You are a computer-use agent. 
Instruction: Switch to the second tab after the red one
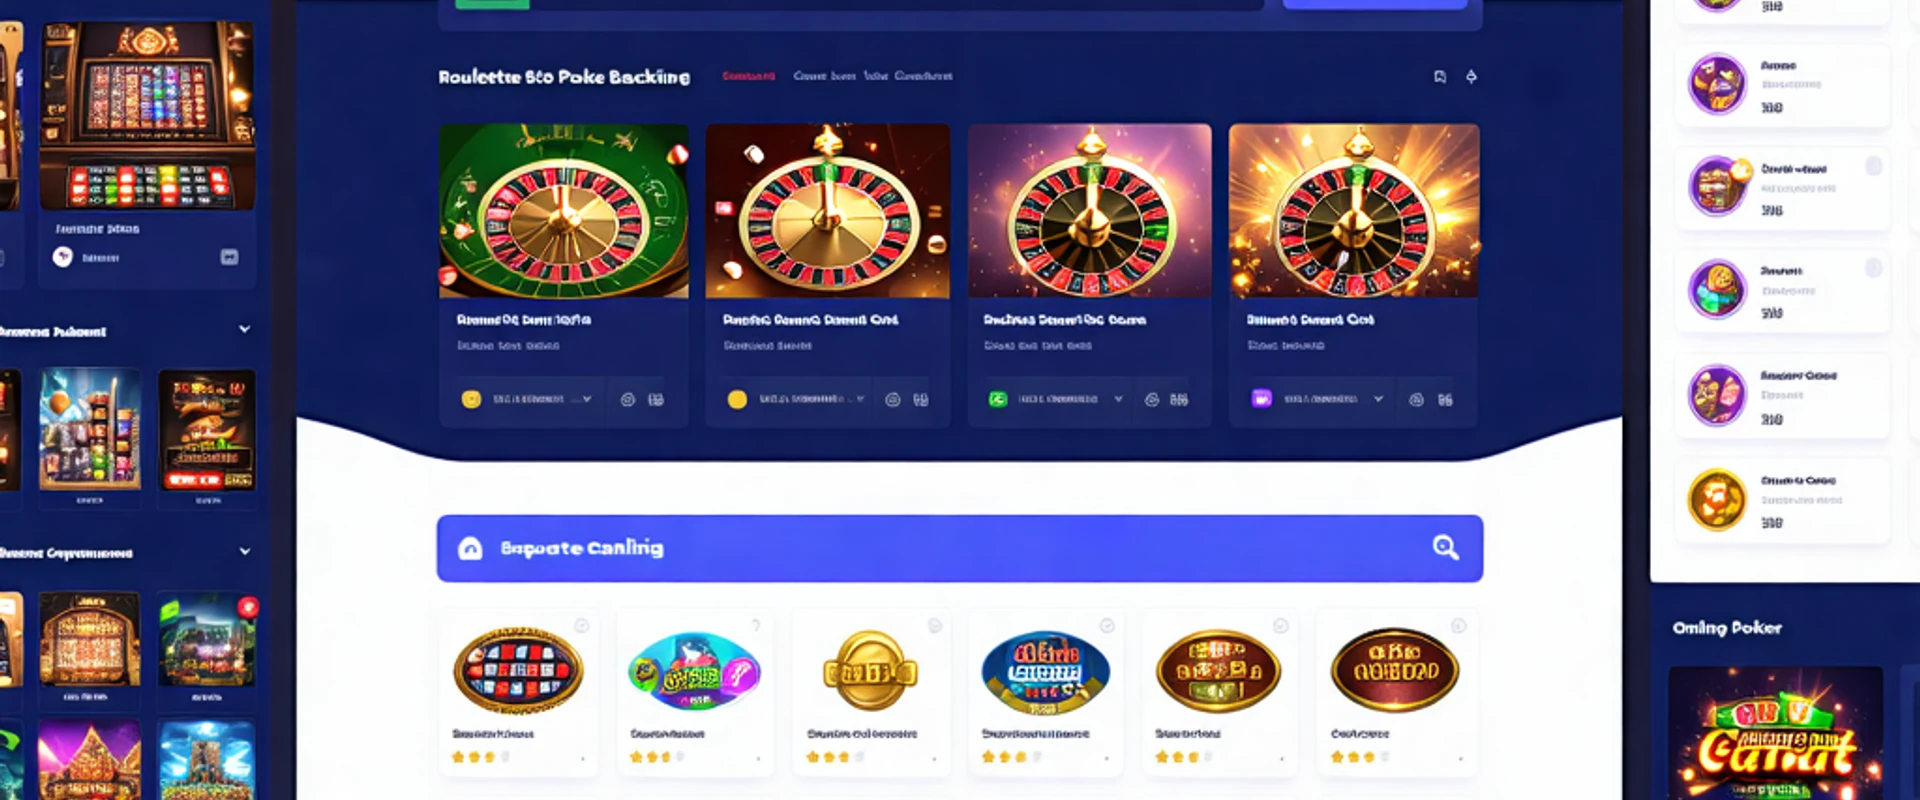(875, 76)
